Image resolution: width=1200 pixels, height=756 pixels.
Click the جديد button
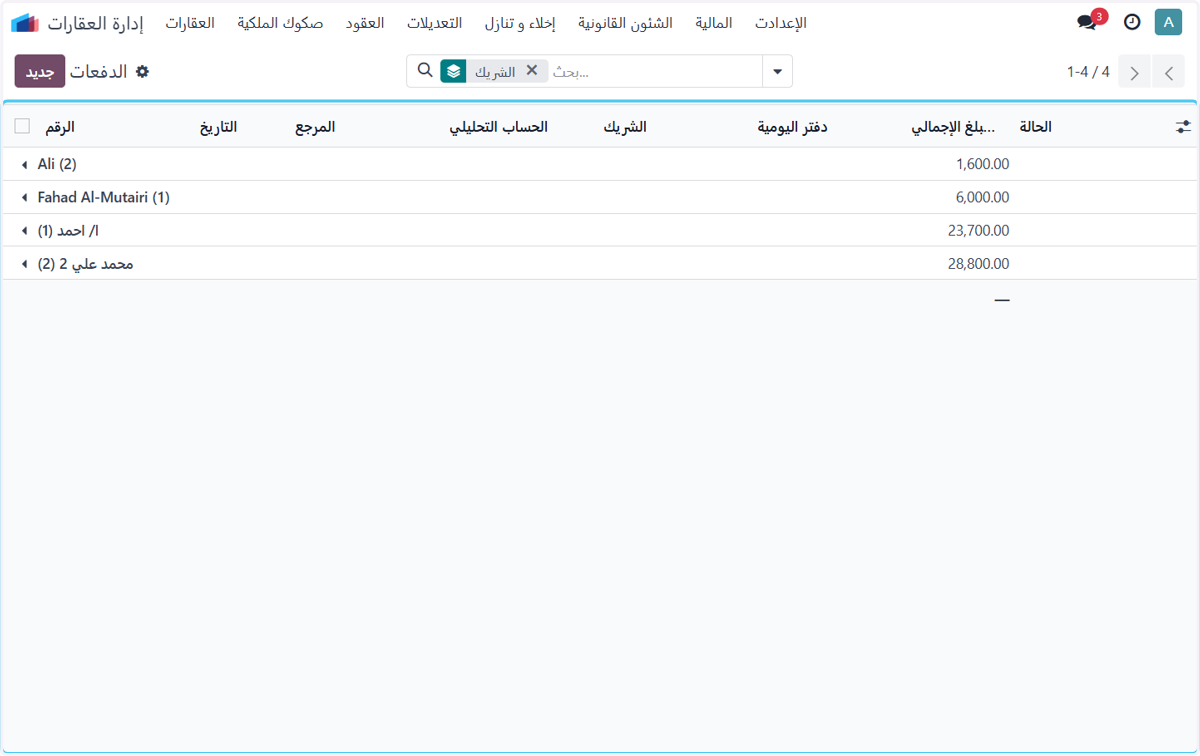(40, 72)
